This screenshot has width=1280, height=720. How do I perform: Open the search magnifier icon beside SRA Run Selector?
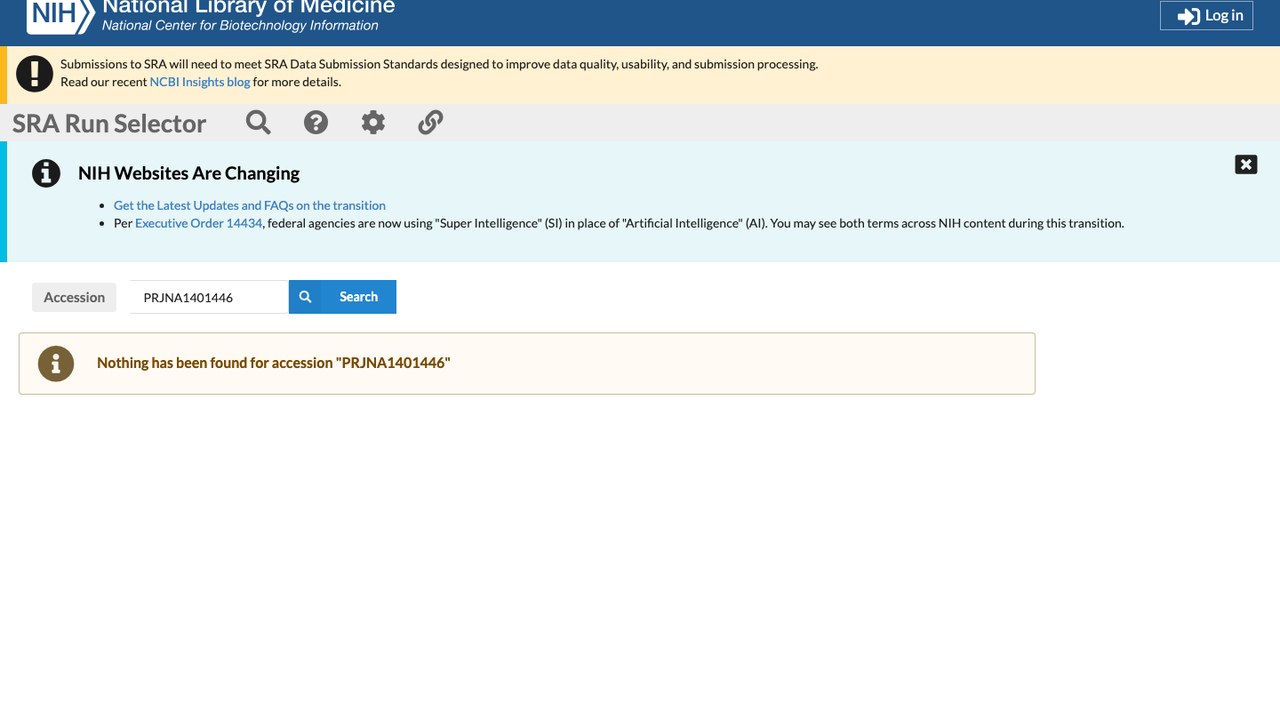pos(258,122)
